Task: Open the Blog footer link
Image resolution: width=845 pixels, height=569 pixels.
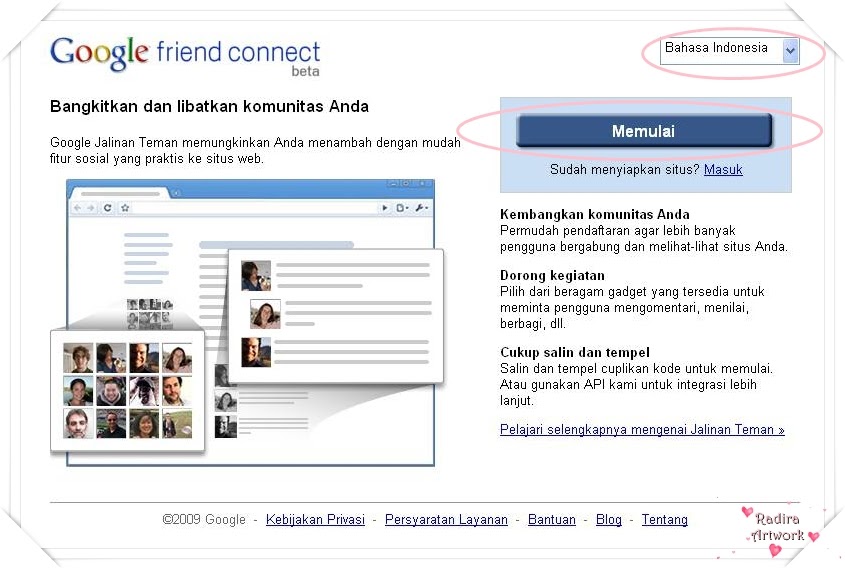Action: 608,519
